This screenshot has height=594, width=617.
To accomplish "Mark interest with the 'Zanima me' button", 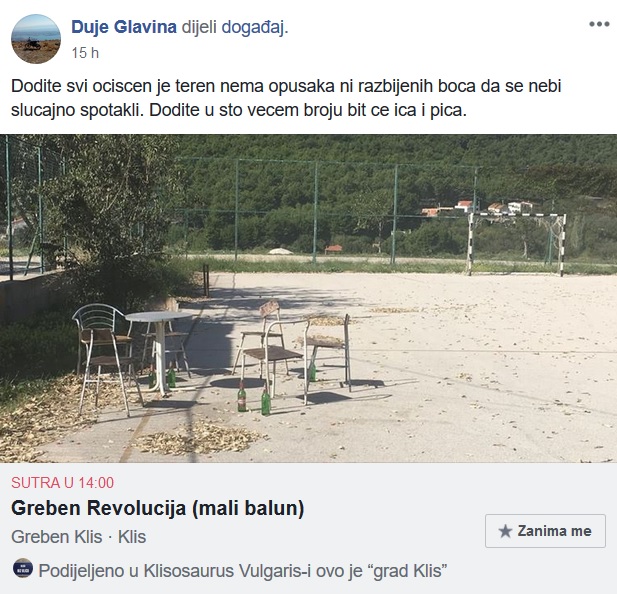I will [x=545, y=531].
